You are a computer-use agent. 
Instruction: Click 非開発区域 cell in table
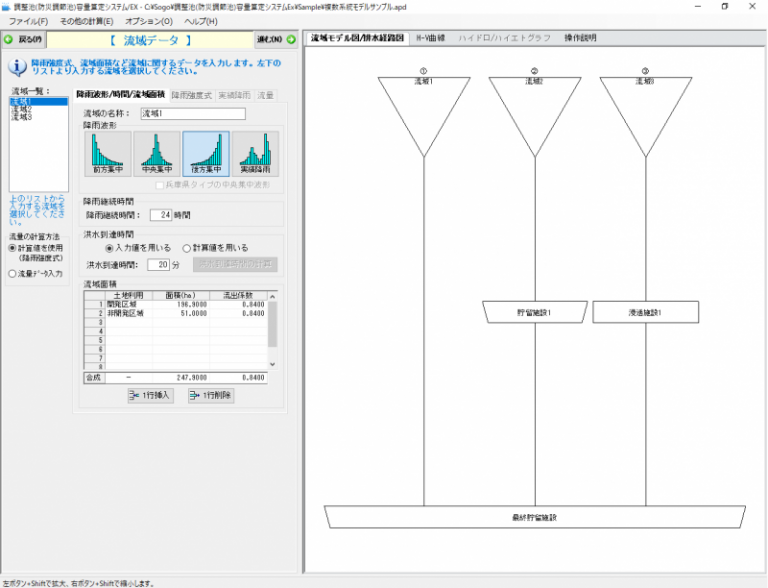pyautogui.click(x=129, y=313)
